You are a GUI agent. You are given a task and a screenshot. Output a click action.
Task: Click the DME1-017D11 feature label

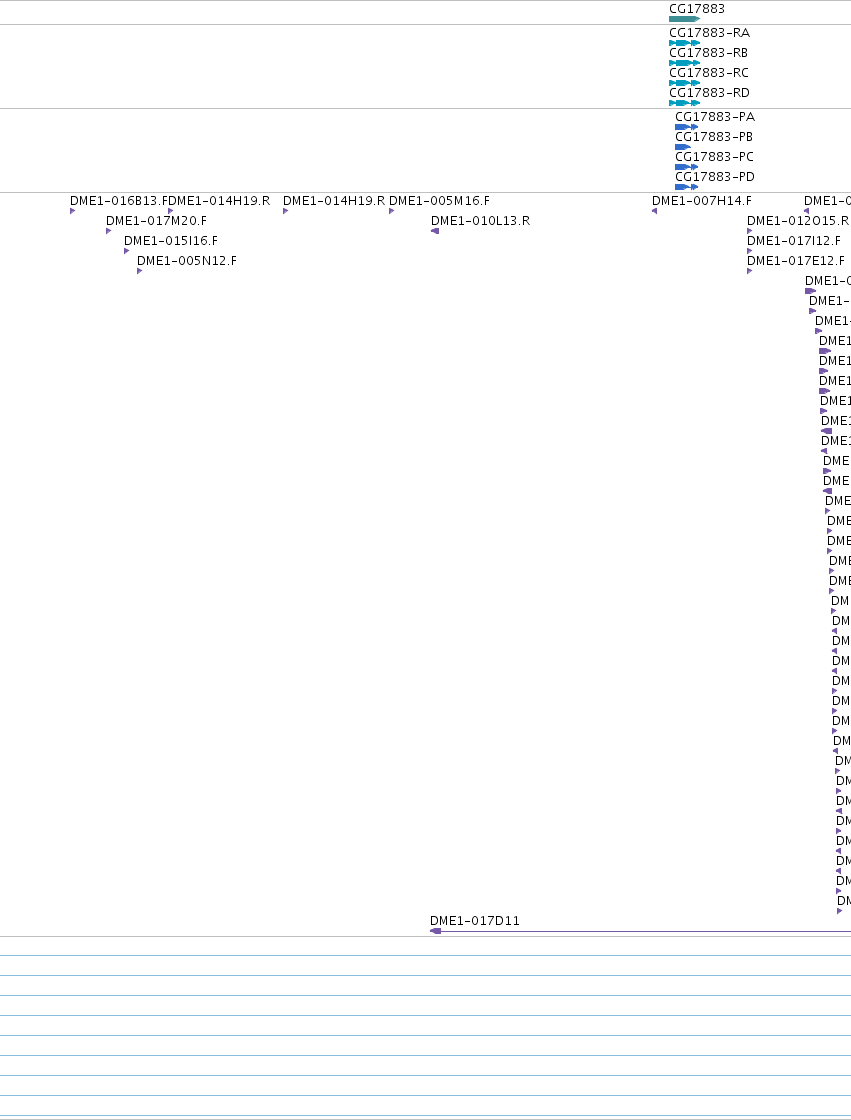475,921
